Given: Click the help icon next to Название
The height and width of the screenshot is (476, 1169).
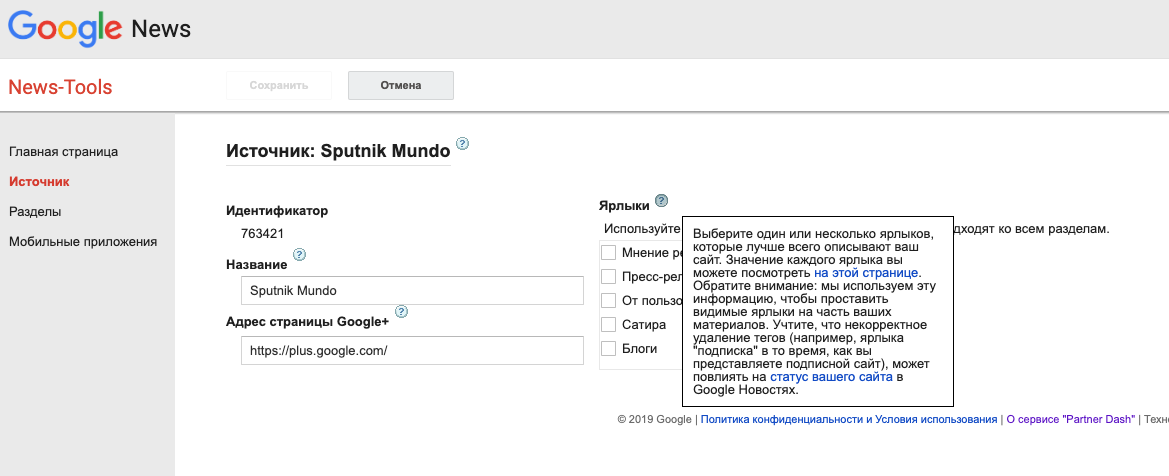Looking at the screenshot, I should click(x=299, y=255).
